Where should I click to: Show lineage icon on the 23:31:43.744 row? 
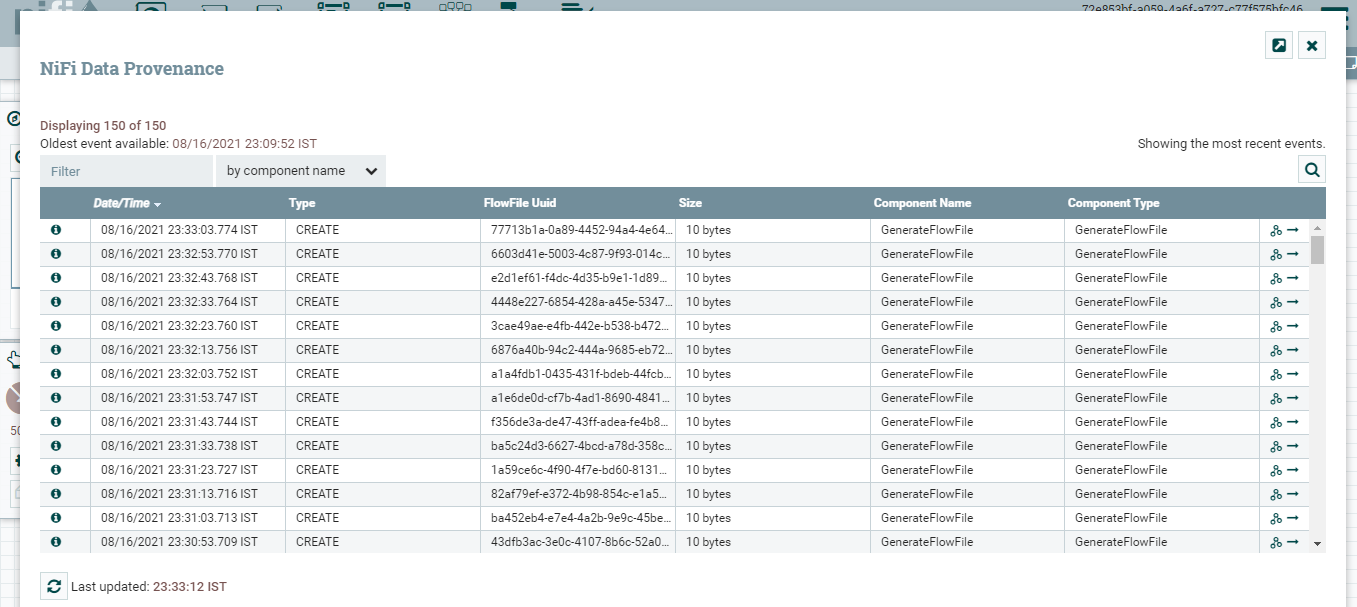(x=1276, y=422)
